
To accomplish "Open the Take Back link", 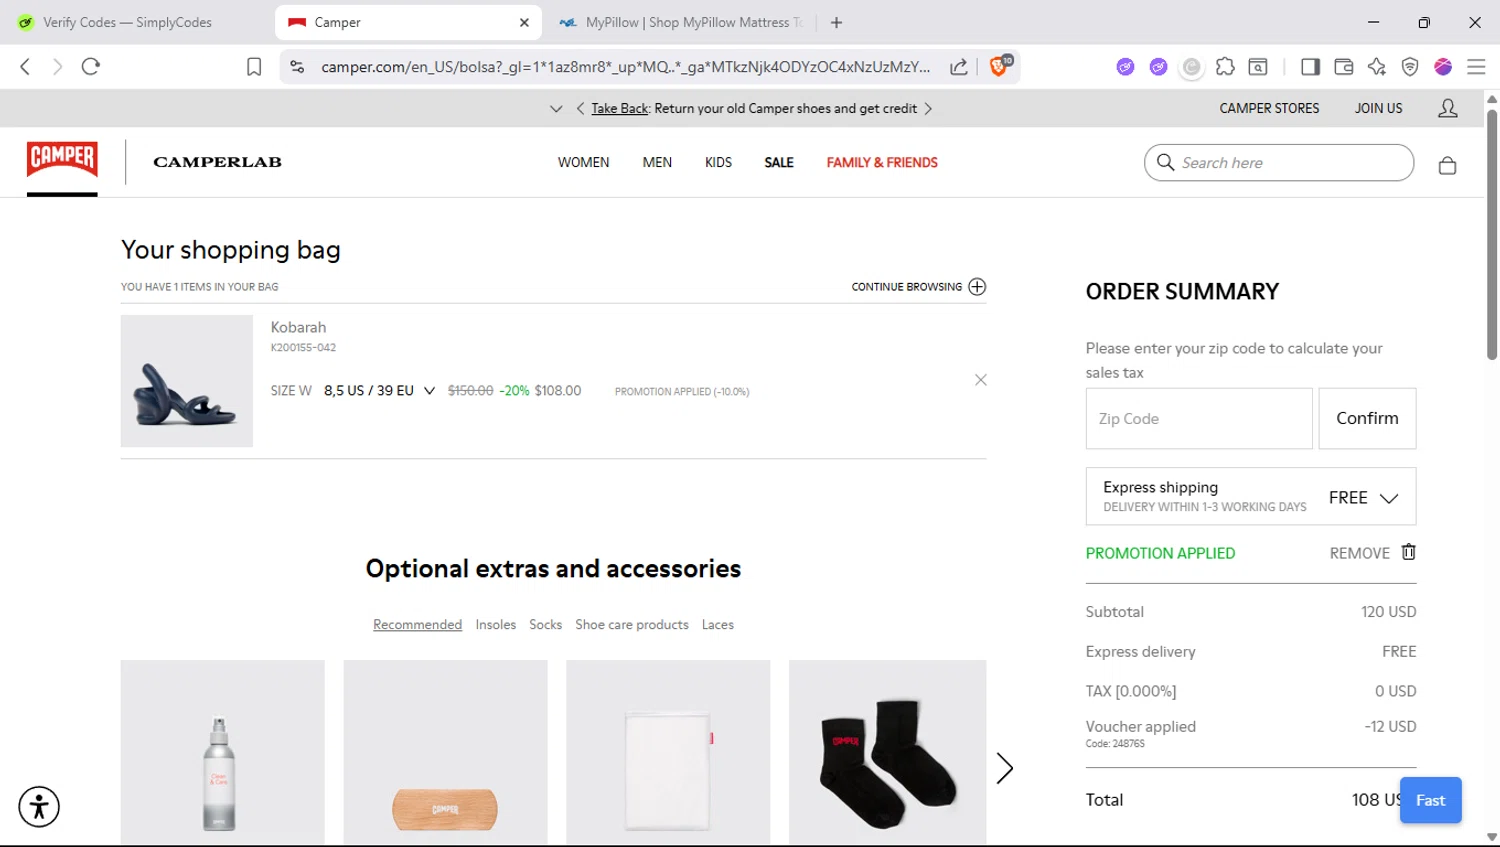I will point(620,108).
